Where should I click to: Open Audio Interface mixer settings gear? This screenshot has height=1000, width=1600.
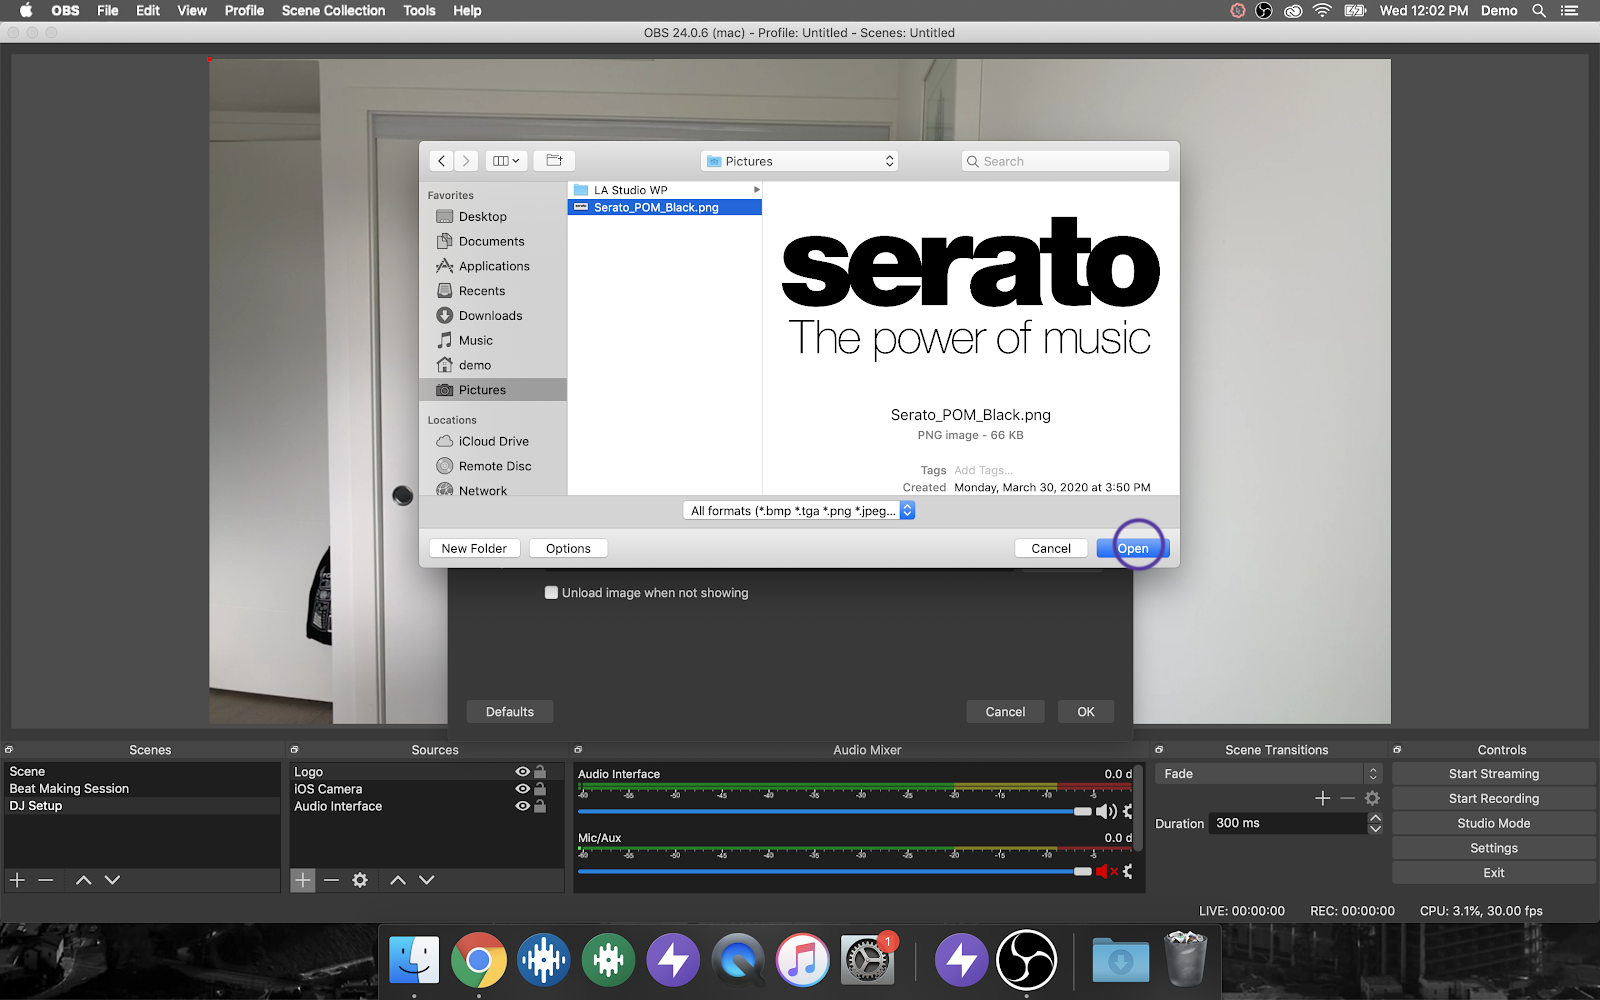1128,812
